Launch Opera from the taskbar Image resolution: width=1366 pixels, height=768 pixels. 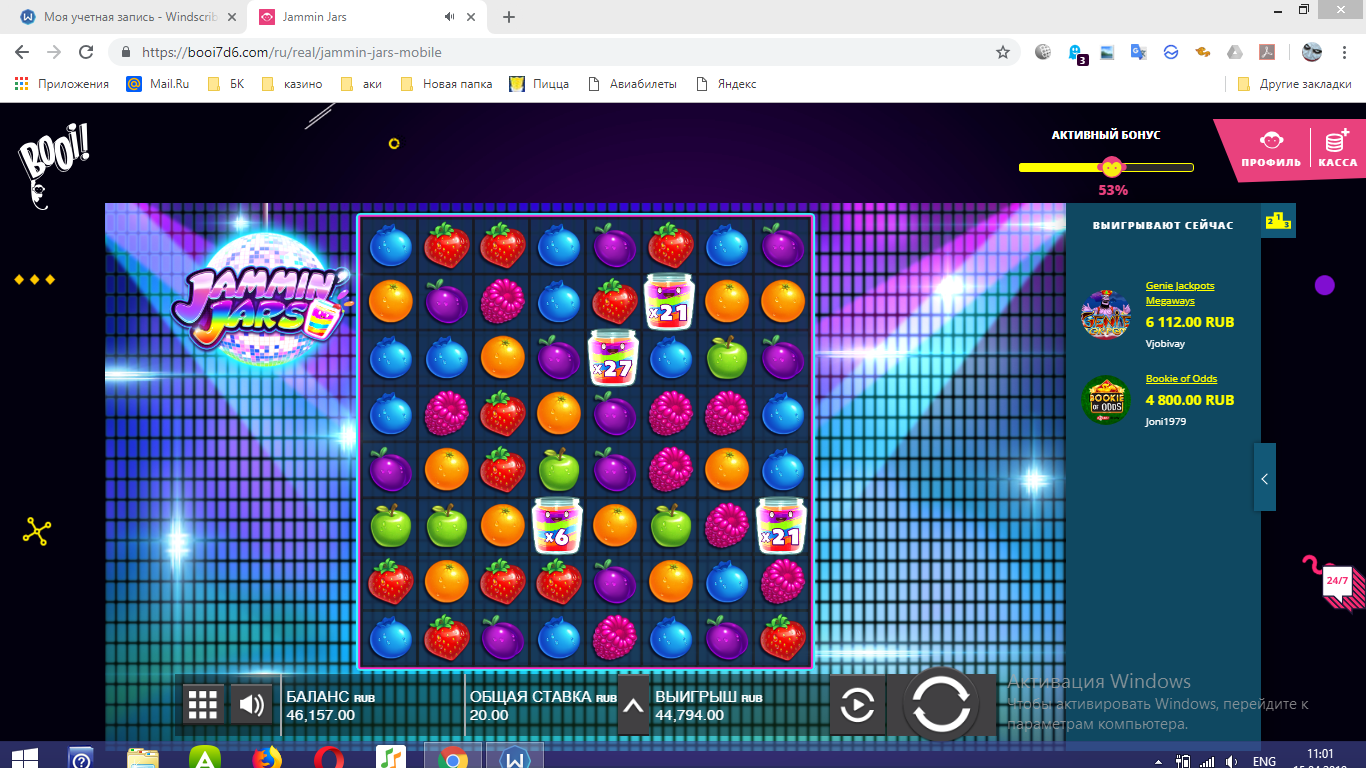coord(329,758)
